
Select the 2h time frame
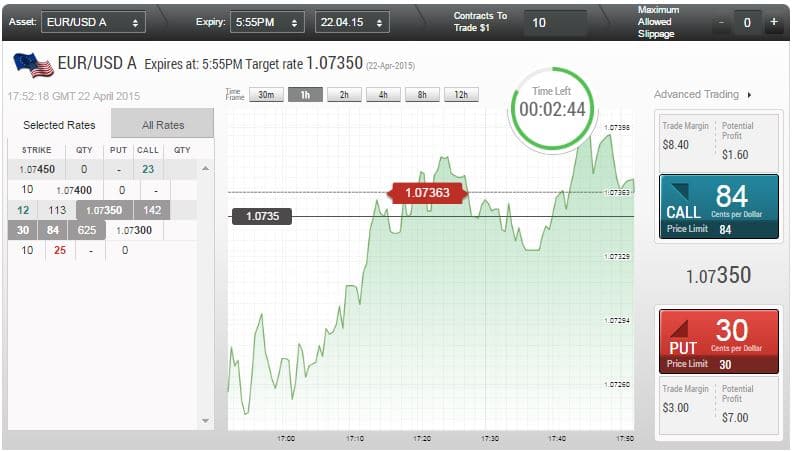click(x=343, y=95)
